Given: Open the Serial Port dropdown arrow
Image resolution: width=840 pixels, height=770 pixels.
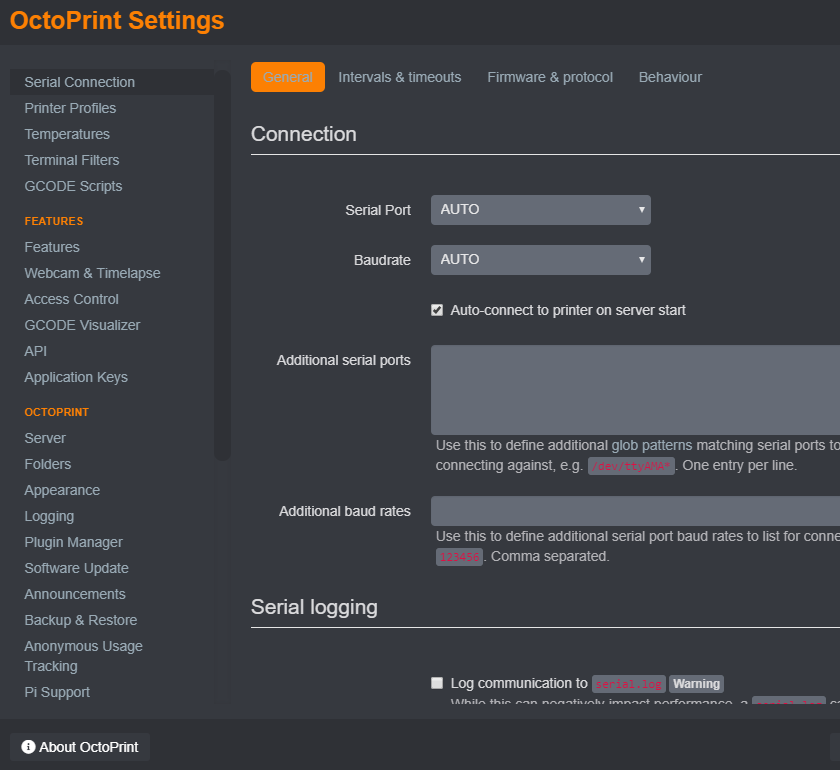Looking at the screenshot, I should pyautogui.click(x=639, y=210).
